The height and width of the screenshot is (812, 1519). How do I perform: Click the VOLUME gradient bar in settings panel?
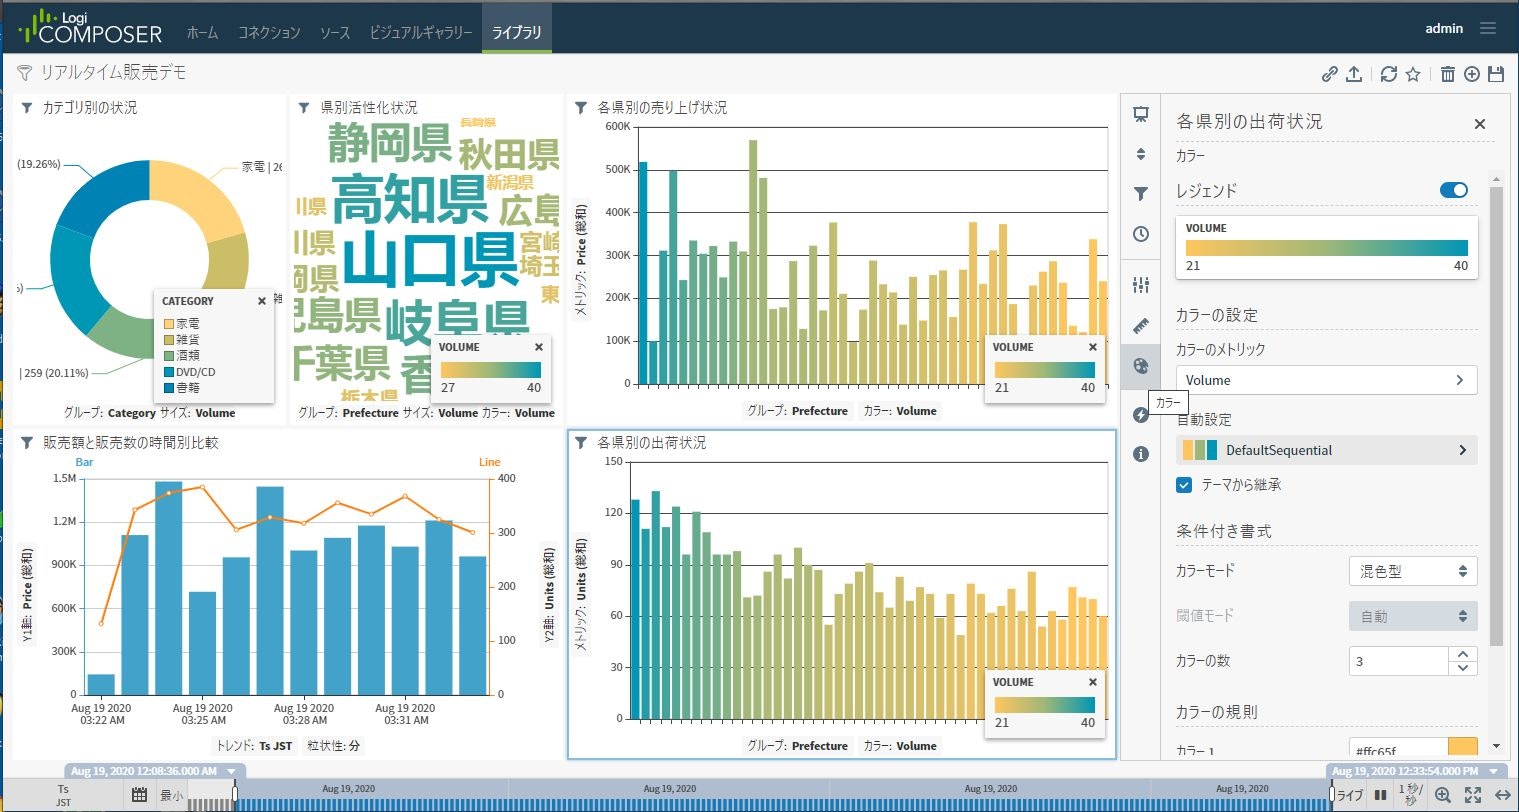tap(1326, 248)
